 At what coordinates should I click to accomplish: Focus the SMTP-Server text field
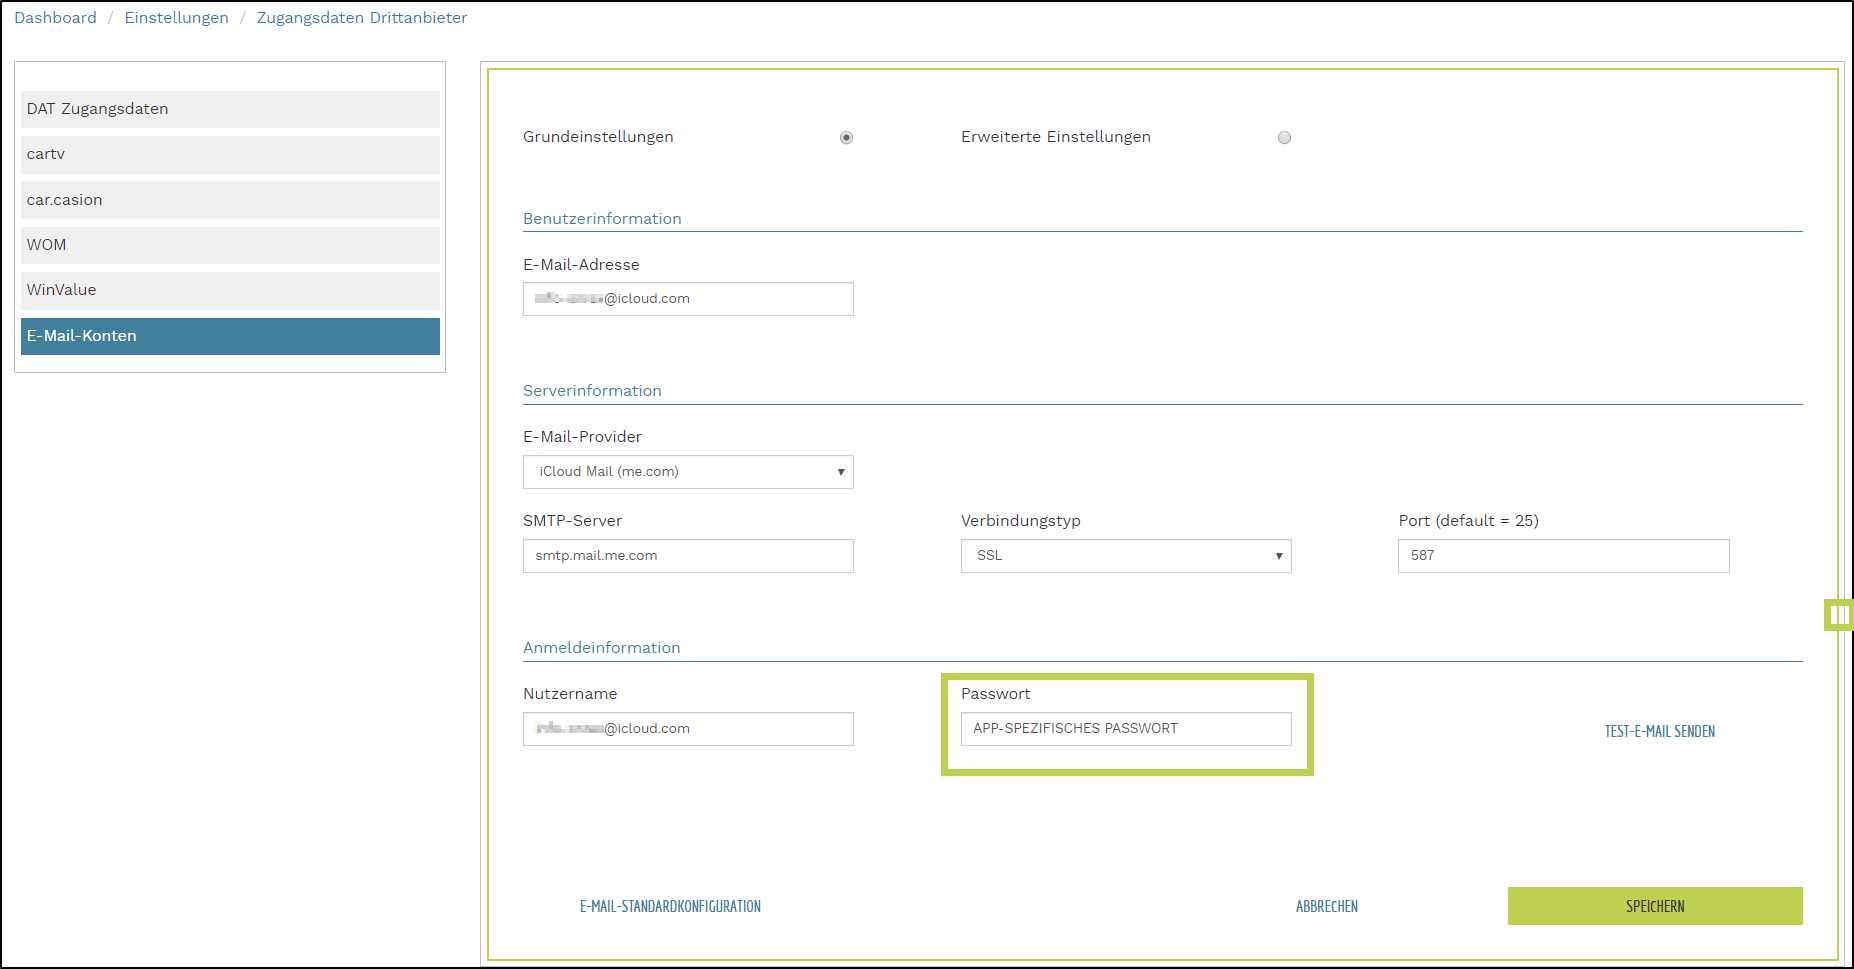click(x=688, y=556)
